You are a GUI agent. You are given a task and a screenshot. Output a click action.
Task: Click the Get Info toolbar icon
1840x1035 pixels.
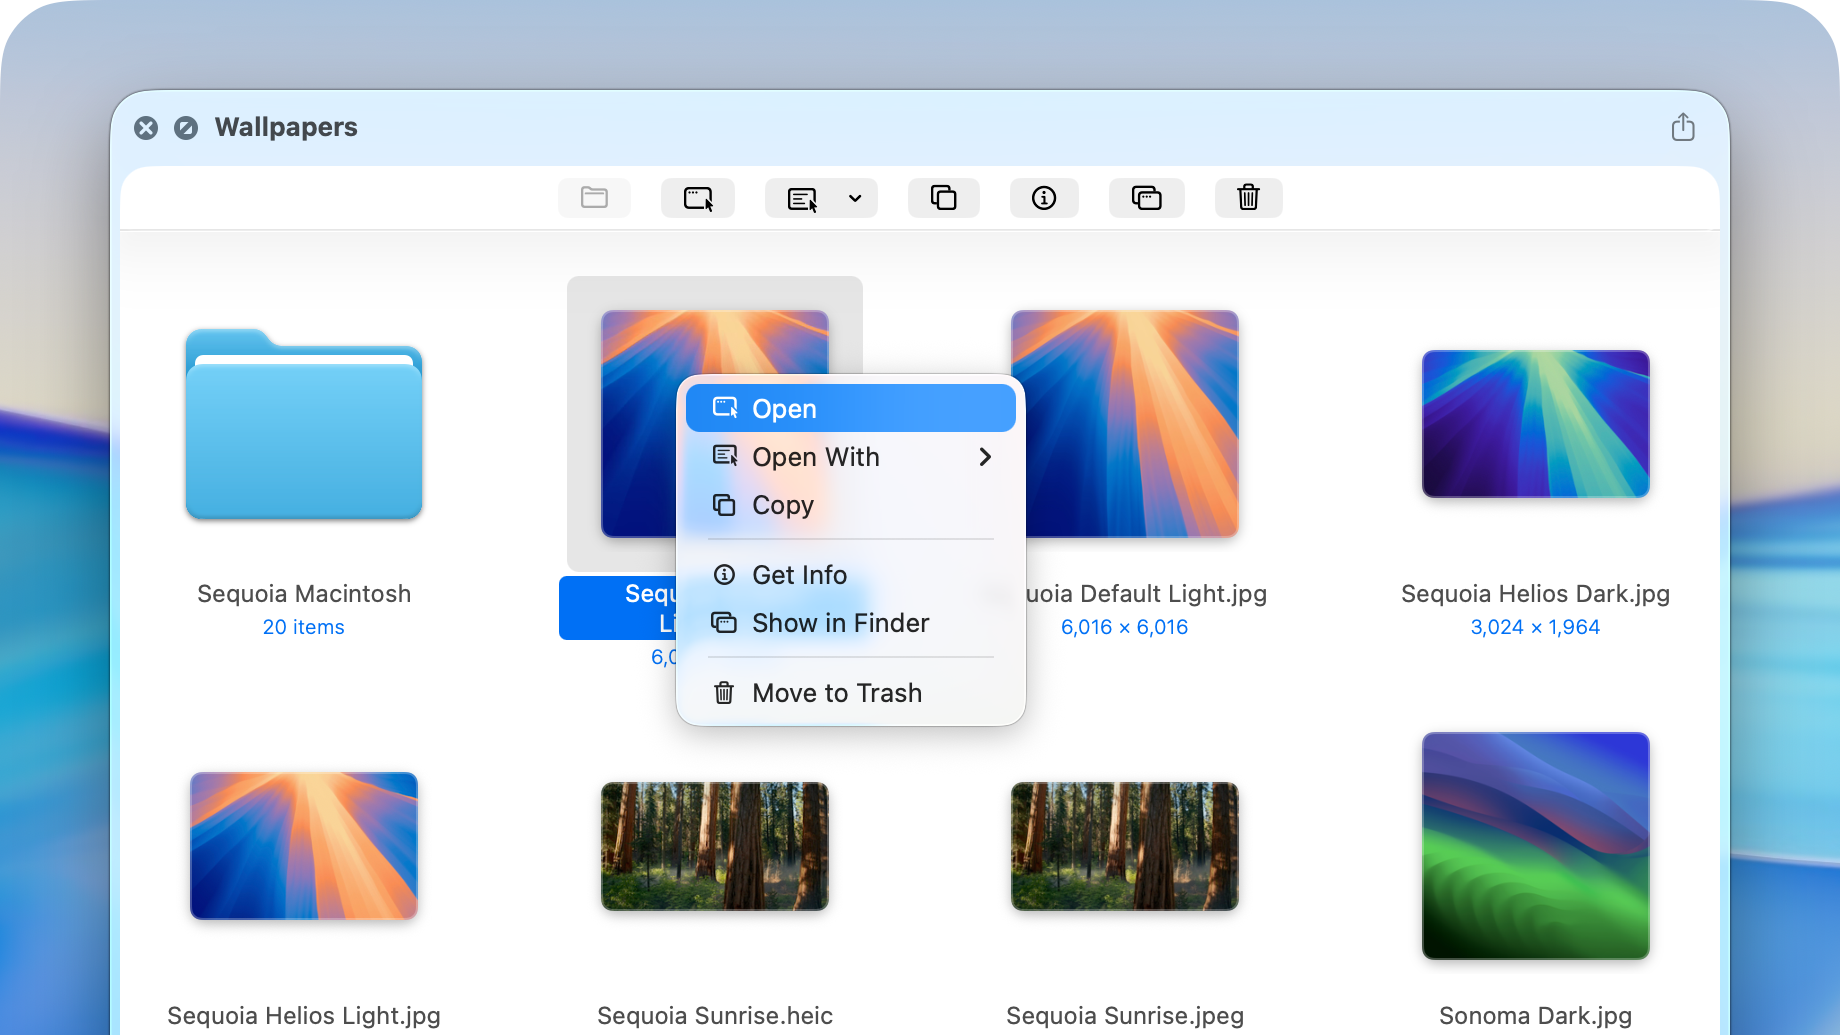1044,198
